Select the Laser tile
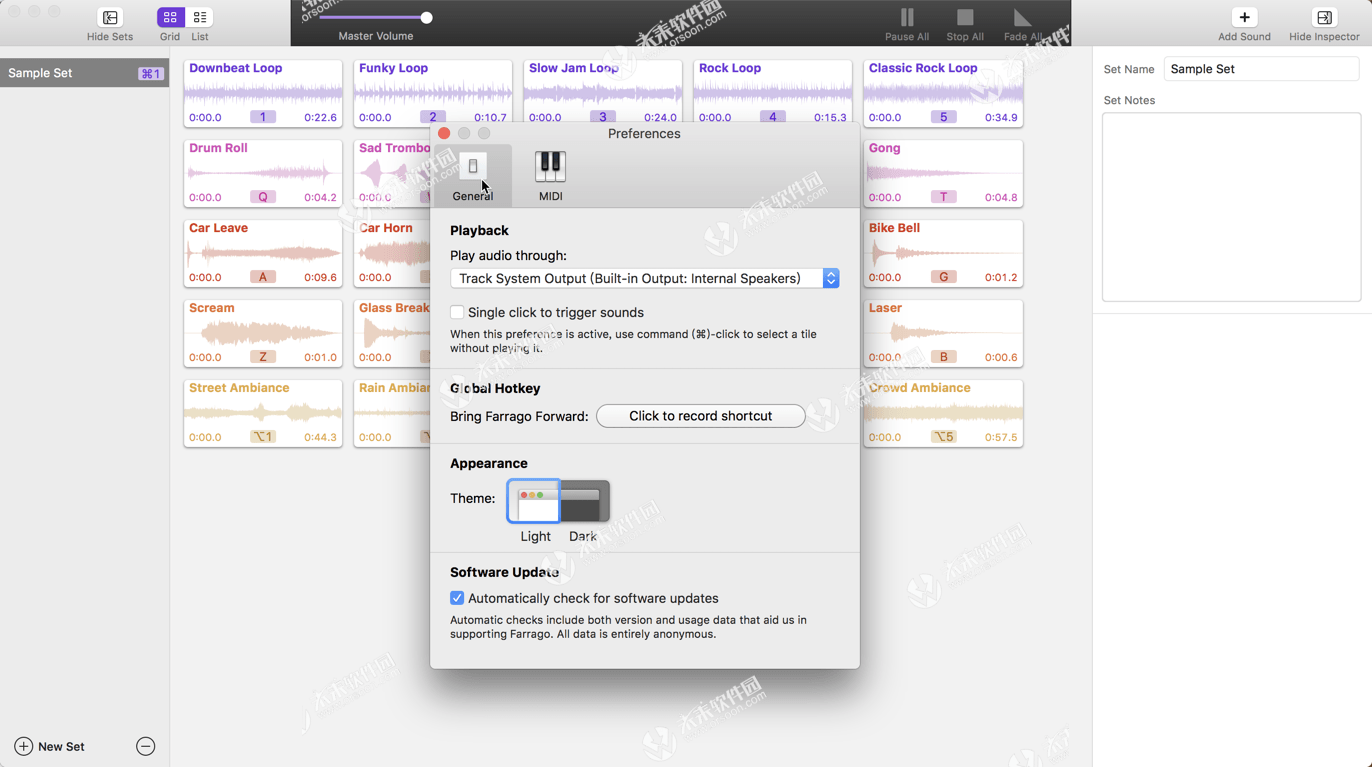The width and height of the screenshot is (1372, 767). click(x=943, y=333)
